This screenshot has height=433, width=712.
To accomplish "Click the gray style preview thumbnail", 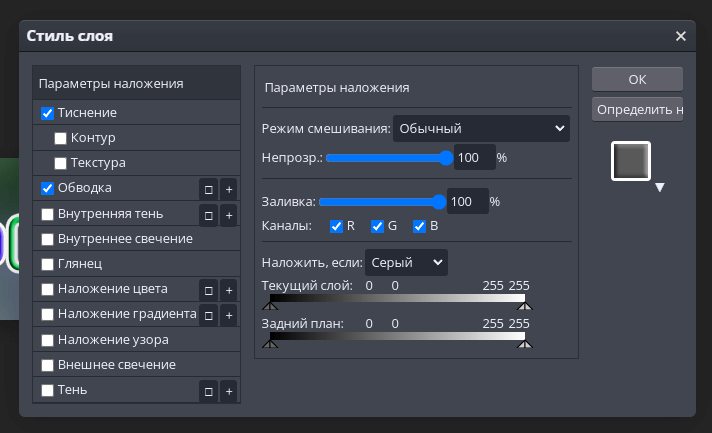I will click(x=631, y=161).
